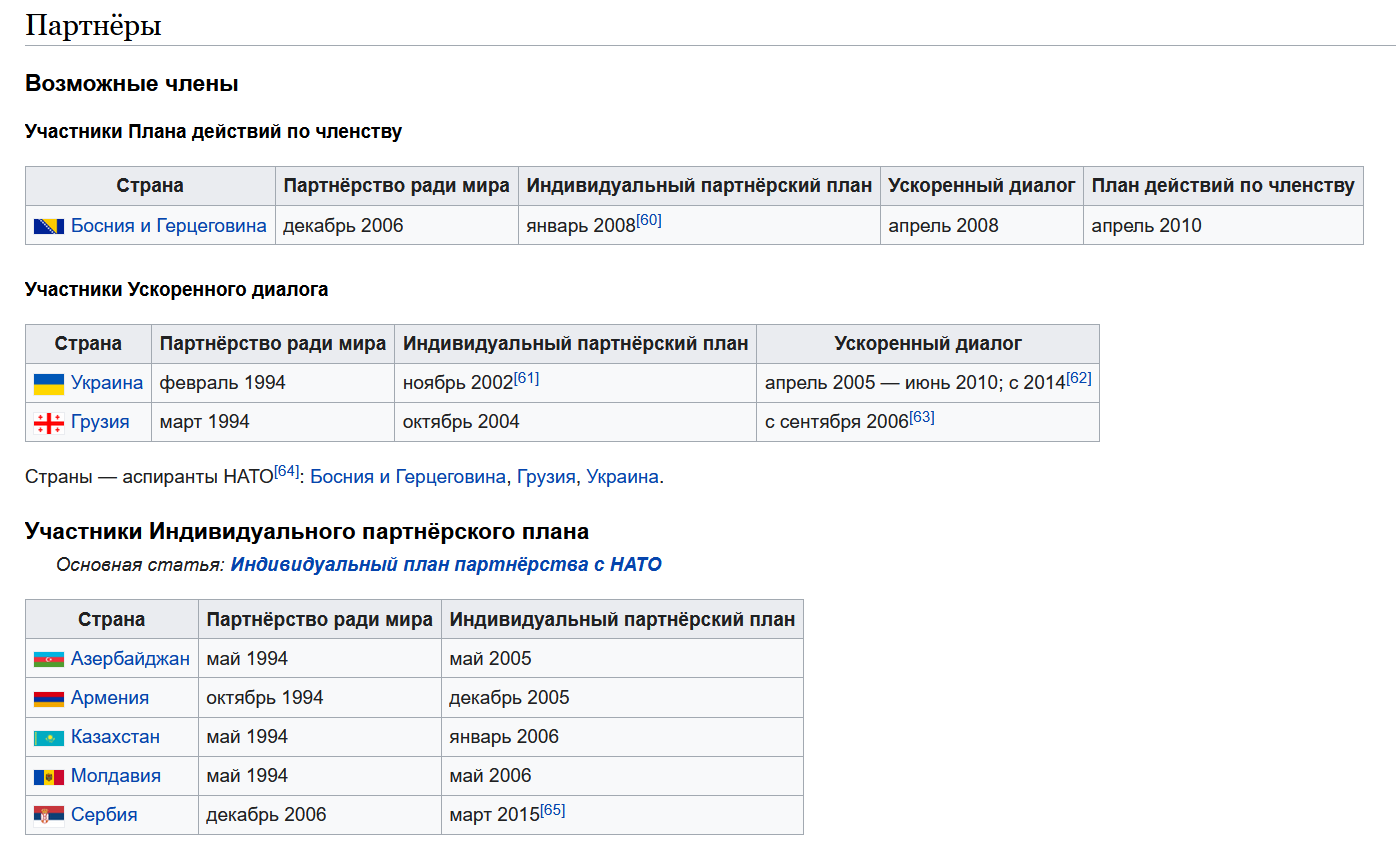Click the Serbia flag icon
The width and height of the screenshot is (1396, 849).
coord(49,815)
